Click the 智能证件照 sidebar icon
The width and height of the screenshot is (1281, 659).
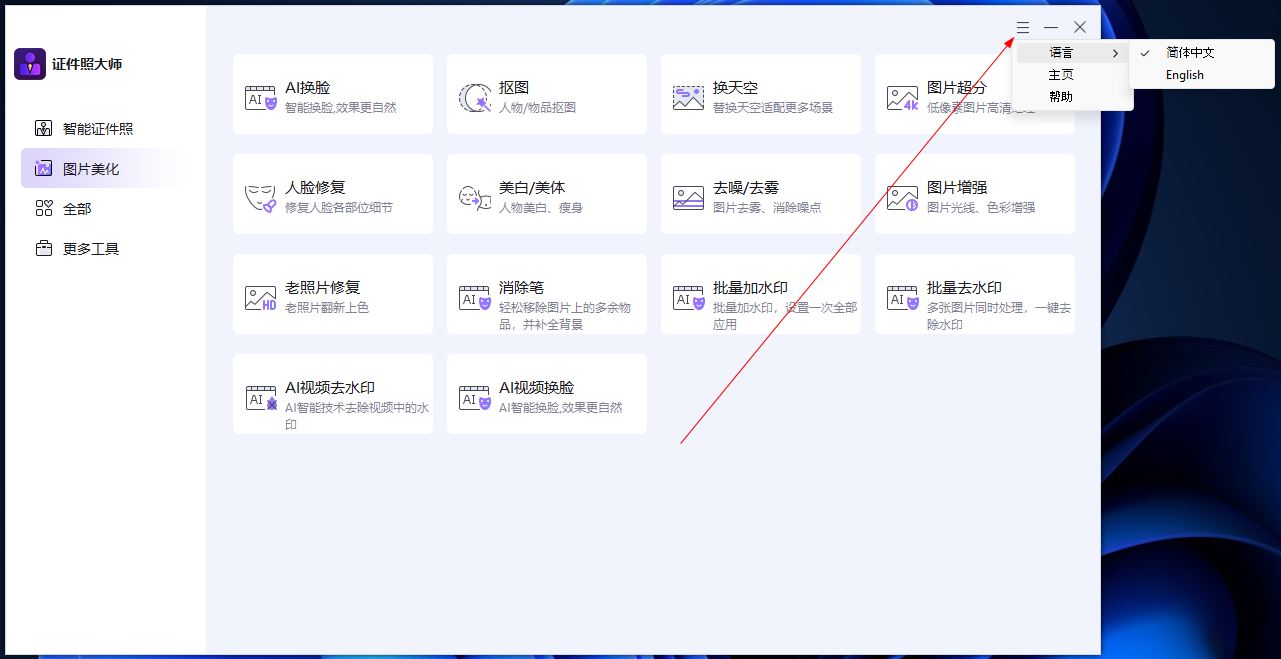pyautogui.click(x=43, y=128)
